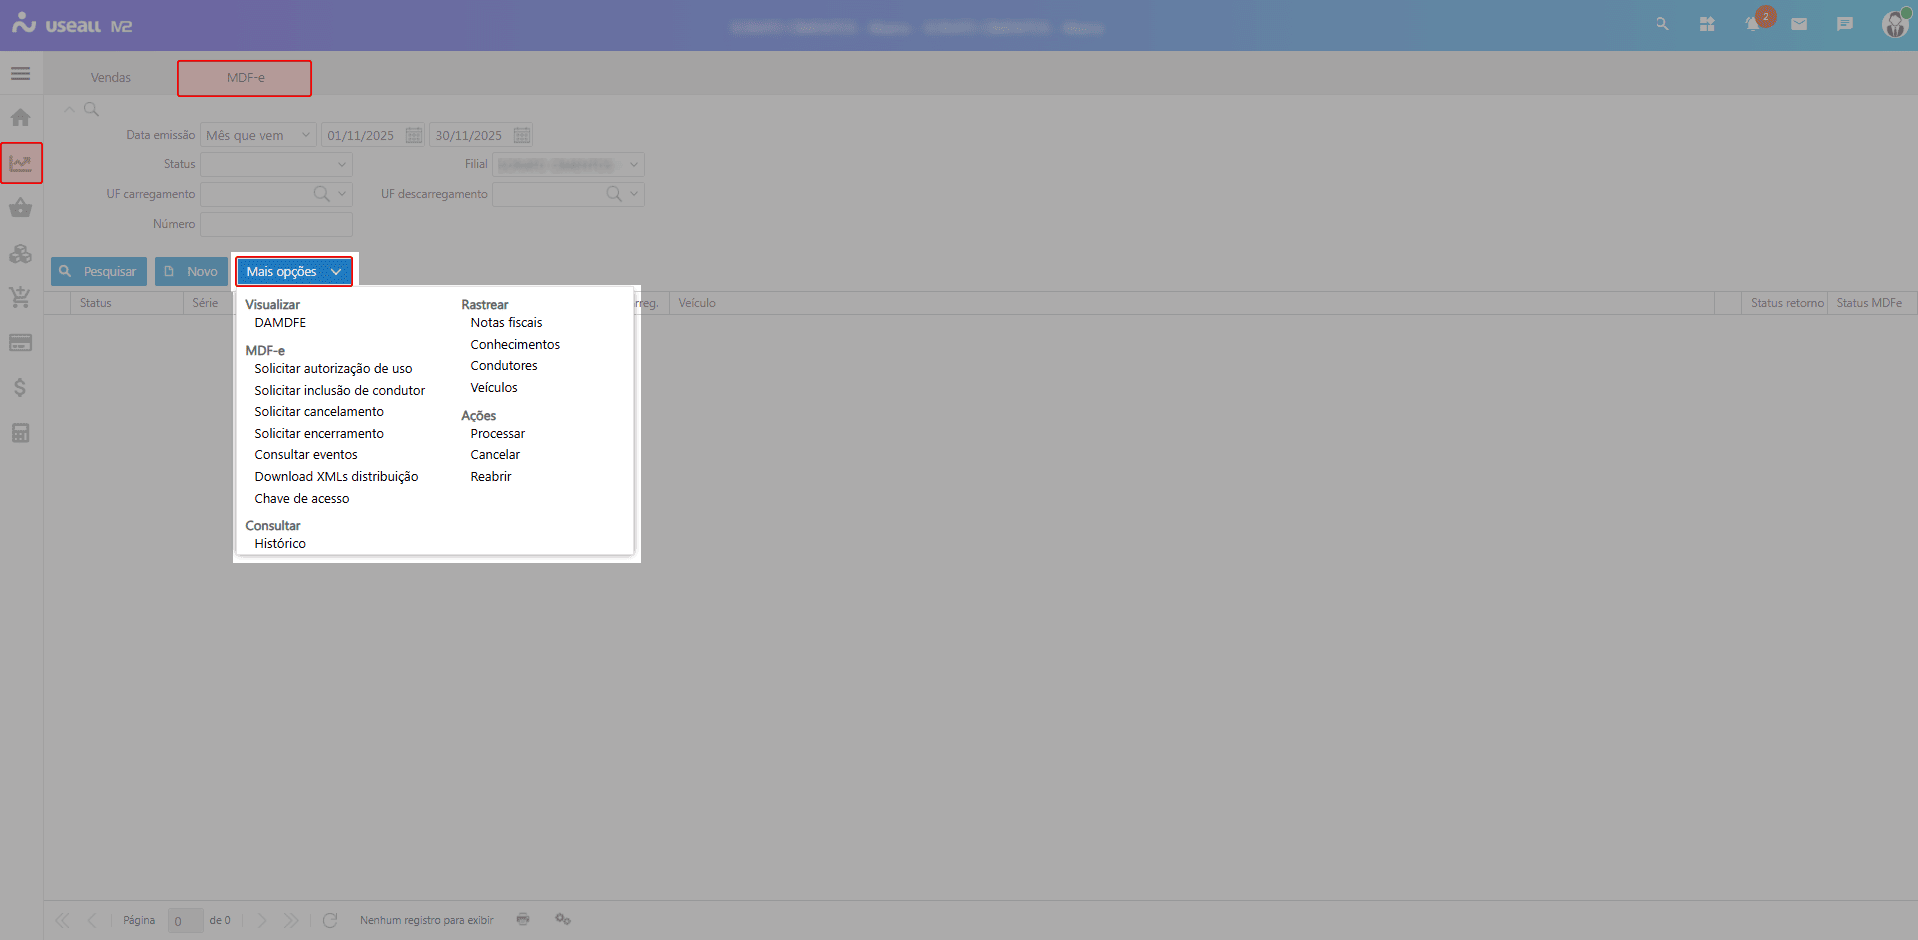Image resolution: width=1918 pixels, height=940 pixels.
Task: Open the mail envelope icon
Action: click(x=1799, y=24)
